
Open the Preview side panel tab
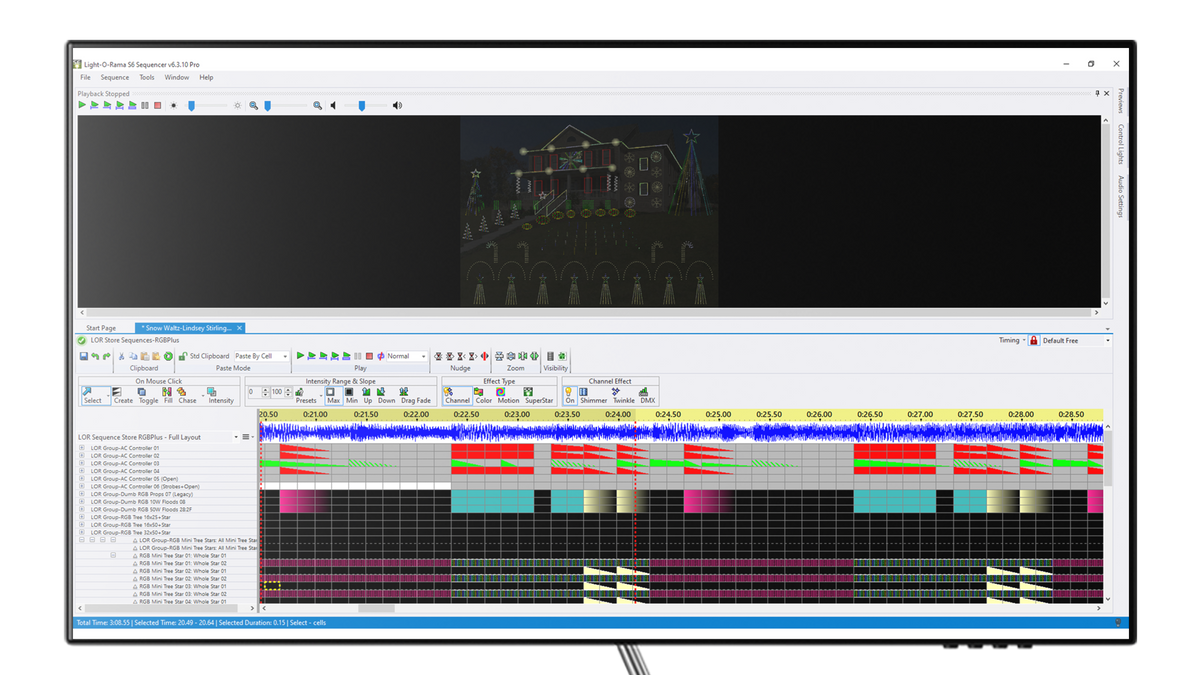pyautogui.click(x=1120, y=101)
